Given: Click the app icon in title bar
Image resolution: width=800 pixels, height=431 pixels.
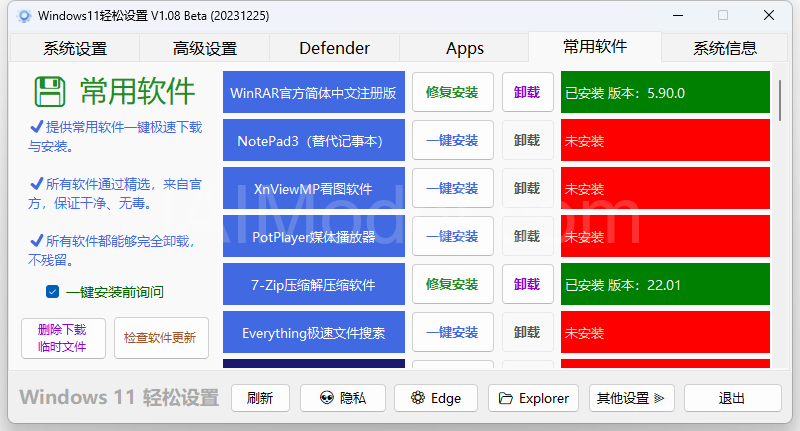Looking at the screenshot, I should click(x=23, y=16).
